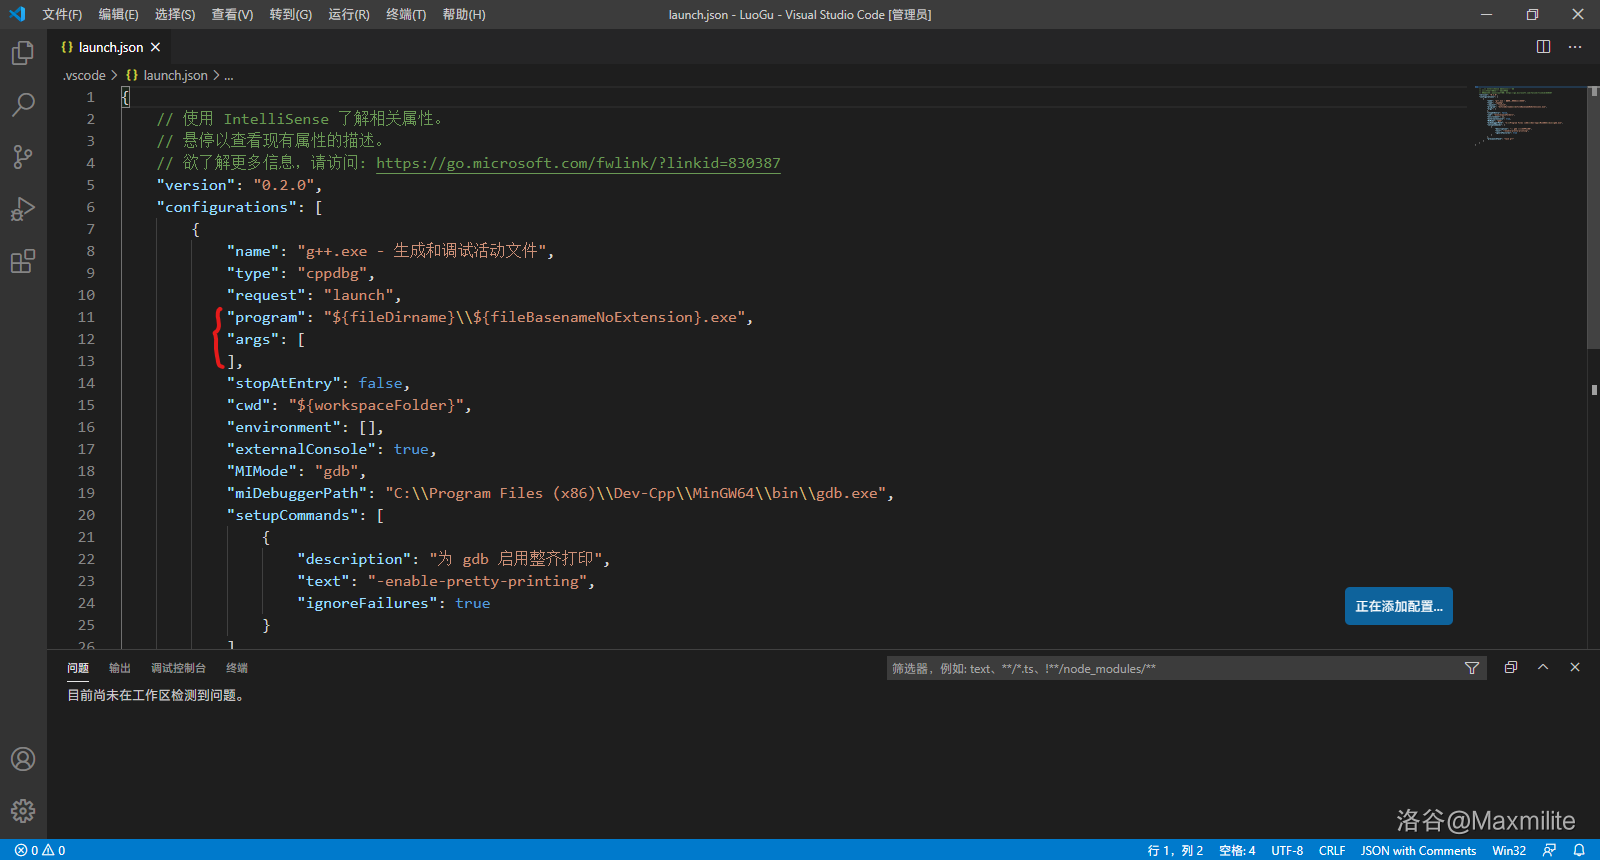
Task: Open editor More Actions ellipsis
Action: coord(1575,47)
